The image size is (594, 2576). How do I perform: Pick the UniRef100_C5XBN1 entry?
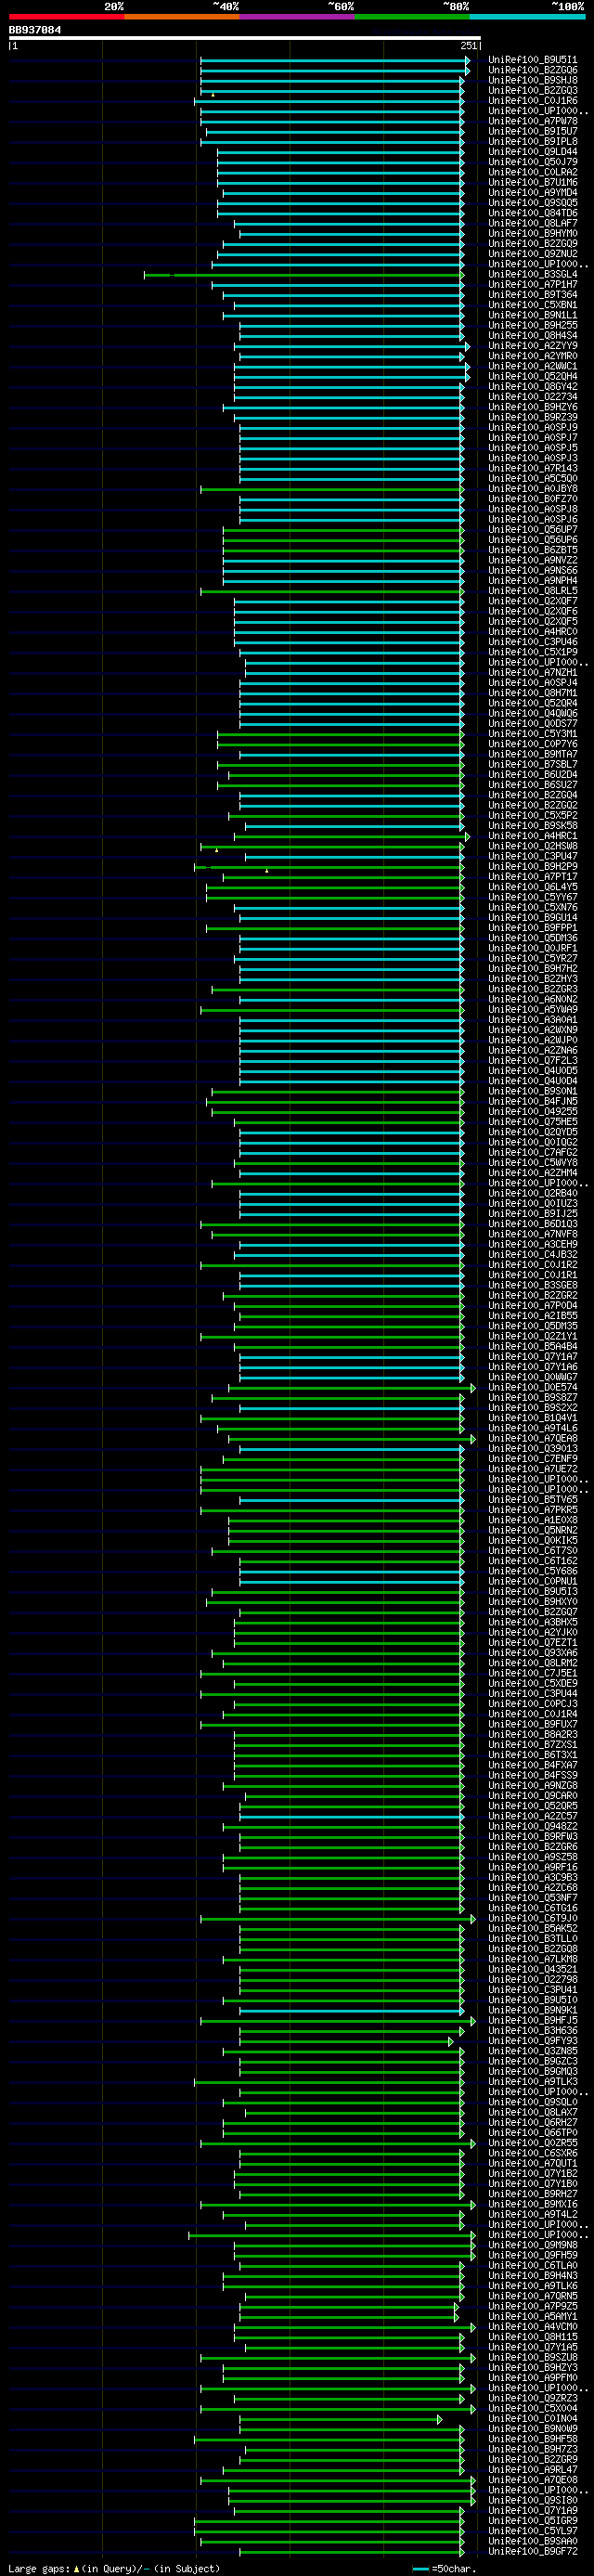point(532,305)
